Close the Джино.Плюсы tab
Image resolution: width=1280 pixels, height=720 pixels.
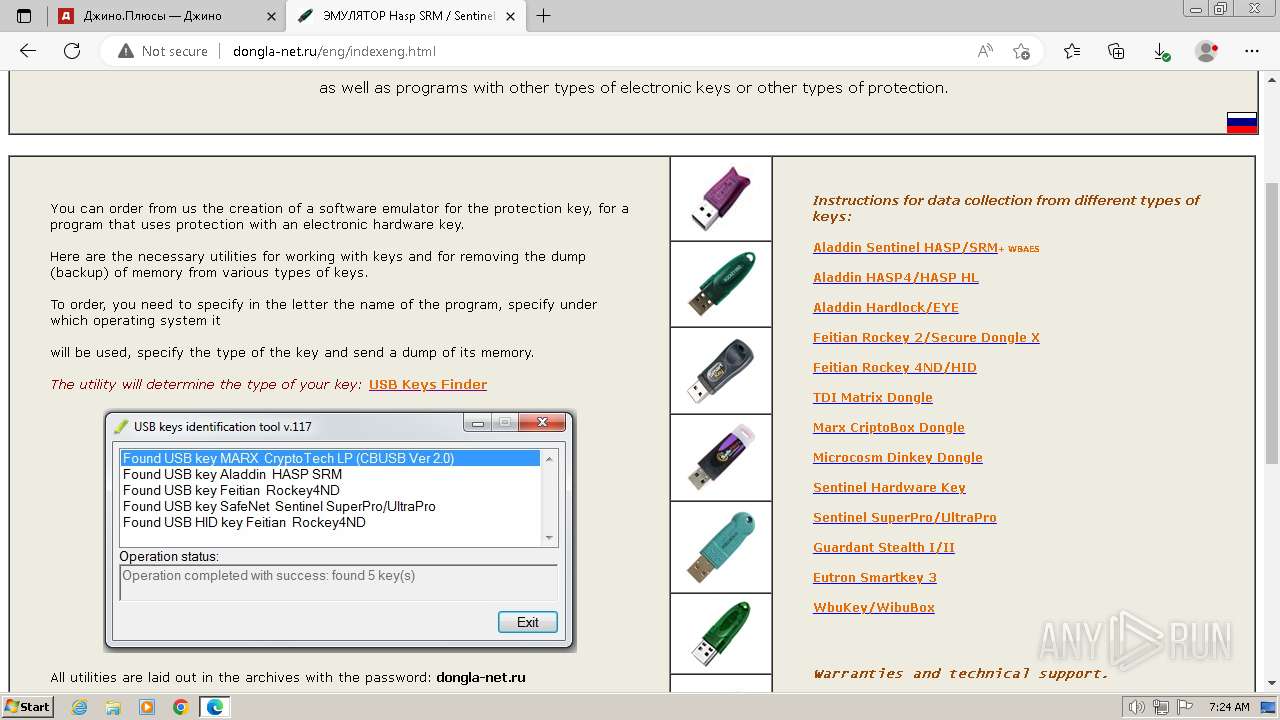[x=270, y=16]
